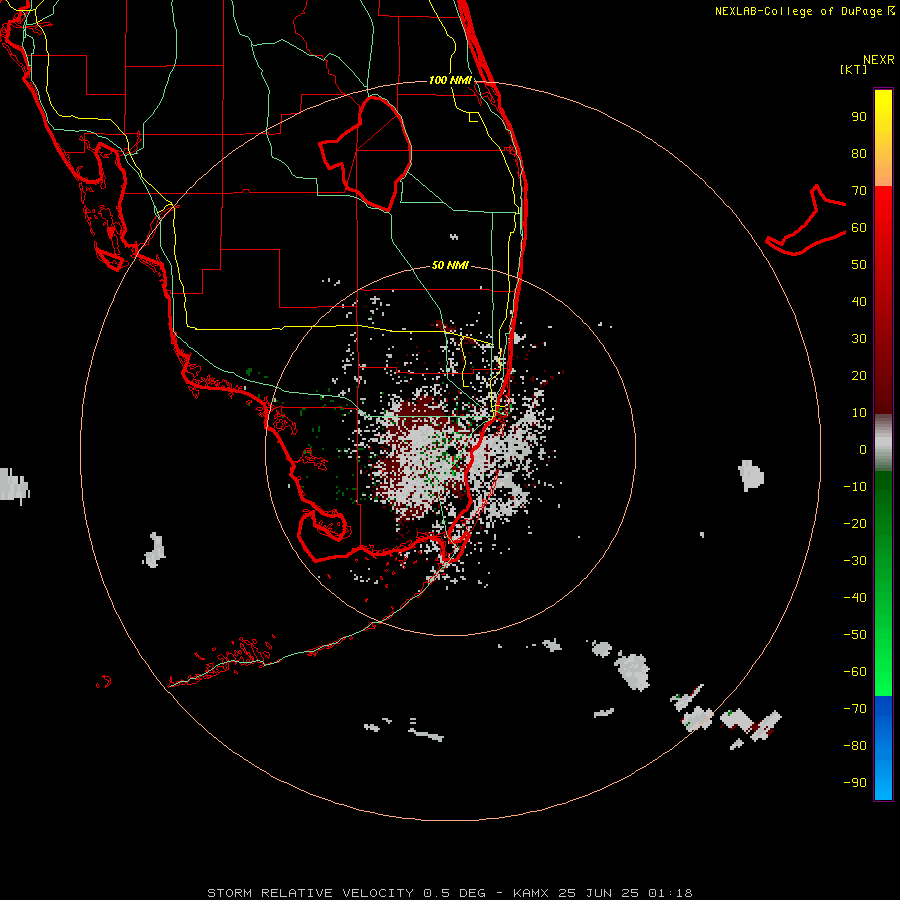Click the blue bottom segment of color bar

coord(883,748)
